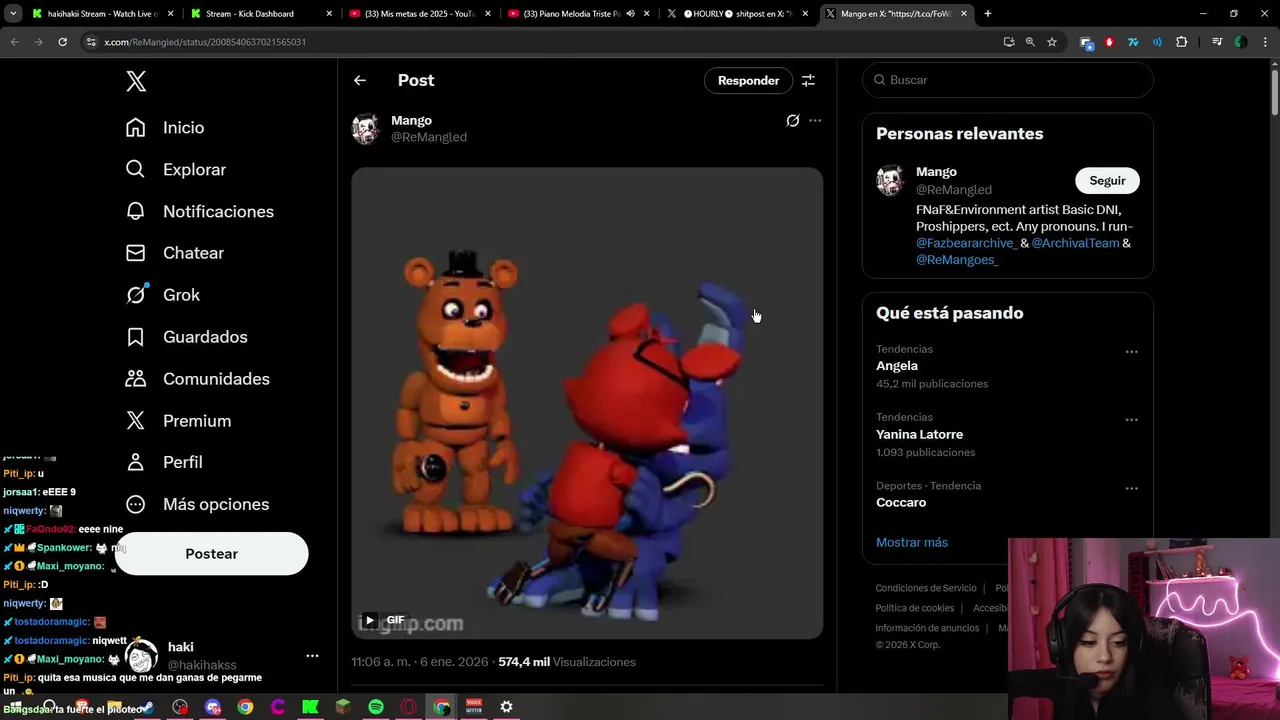Open the media control icon in Chrome

1216,42
